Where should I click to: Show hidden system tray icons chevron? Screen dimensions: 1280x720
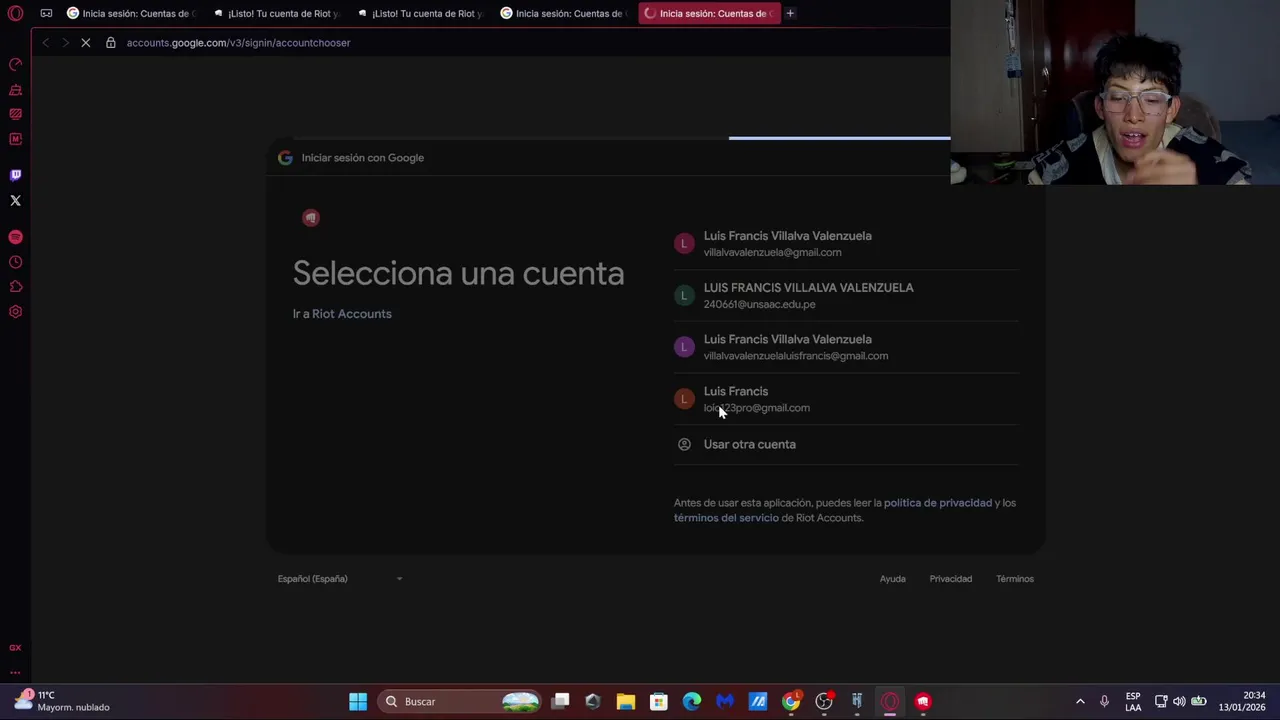[1080, 701]
